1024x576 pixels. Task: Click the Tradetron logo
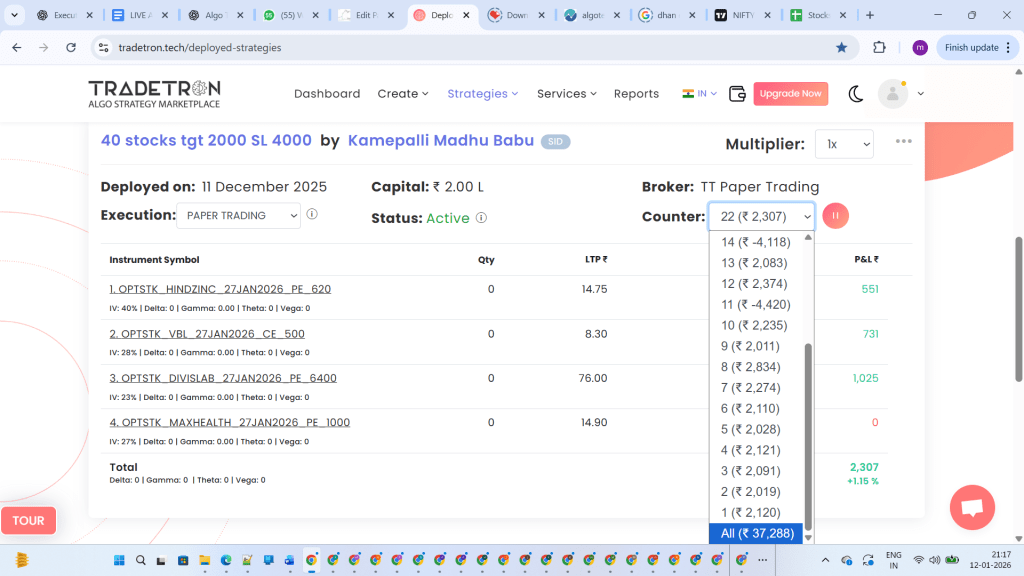click(154, 93)
